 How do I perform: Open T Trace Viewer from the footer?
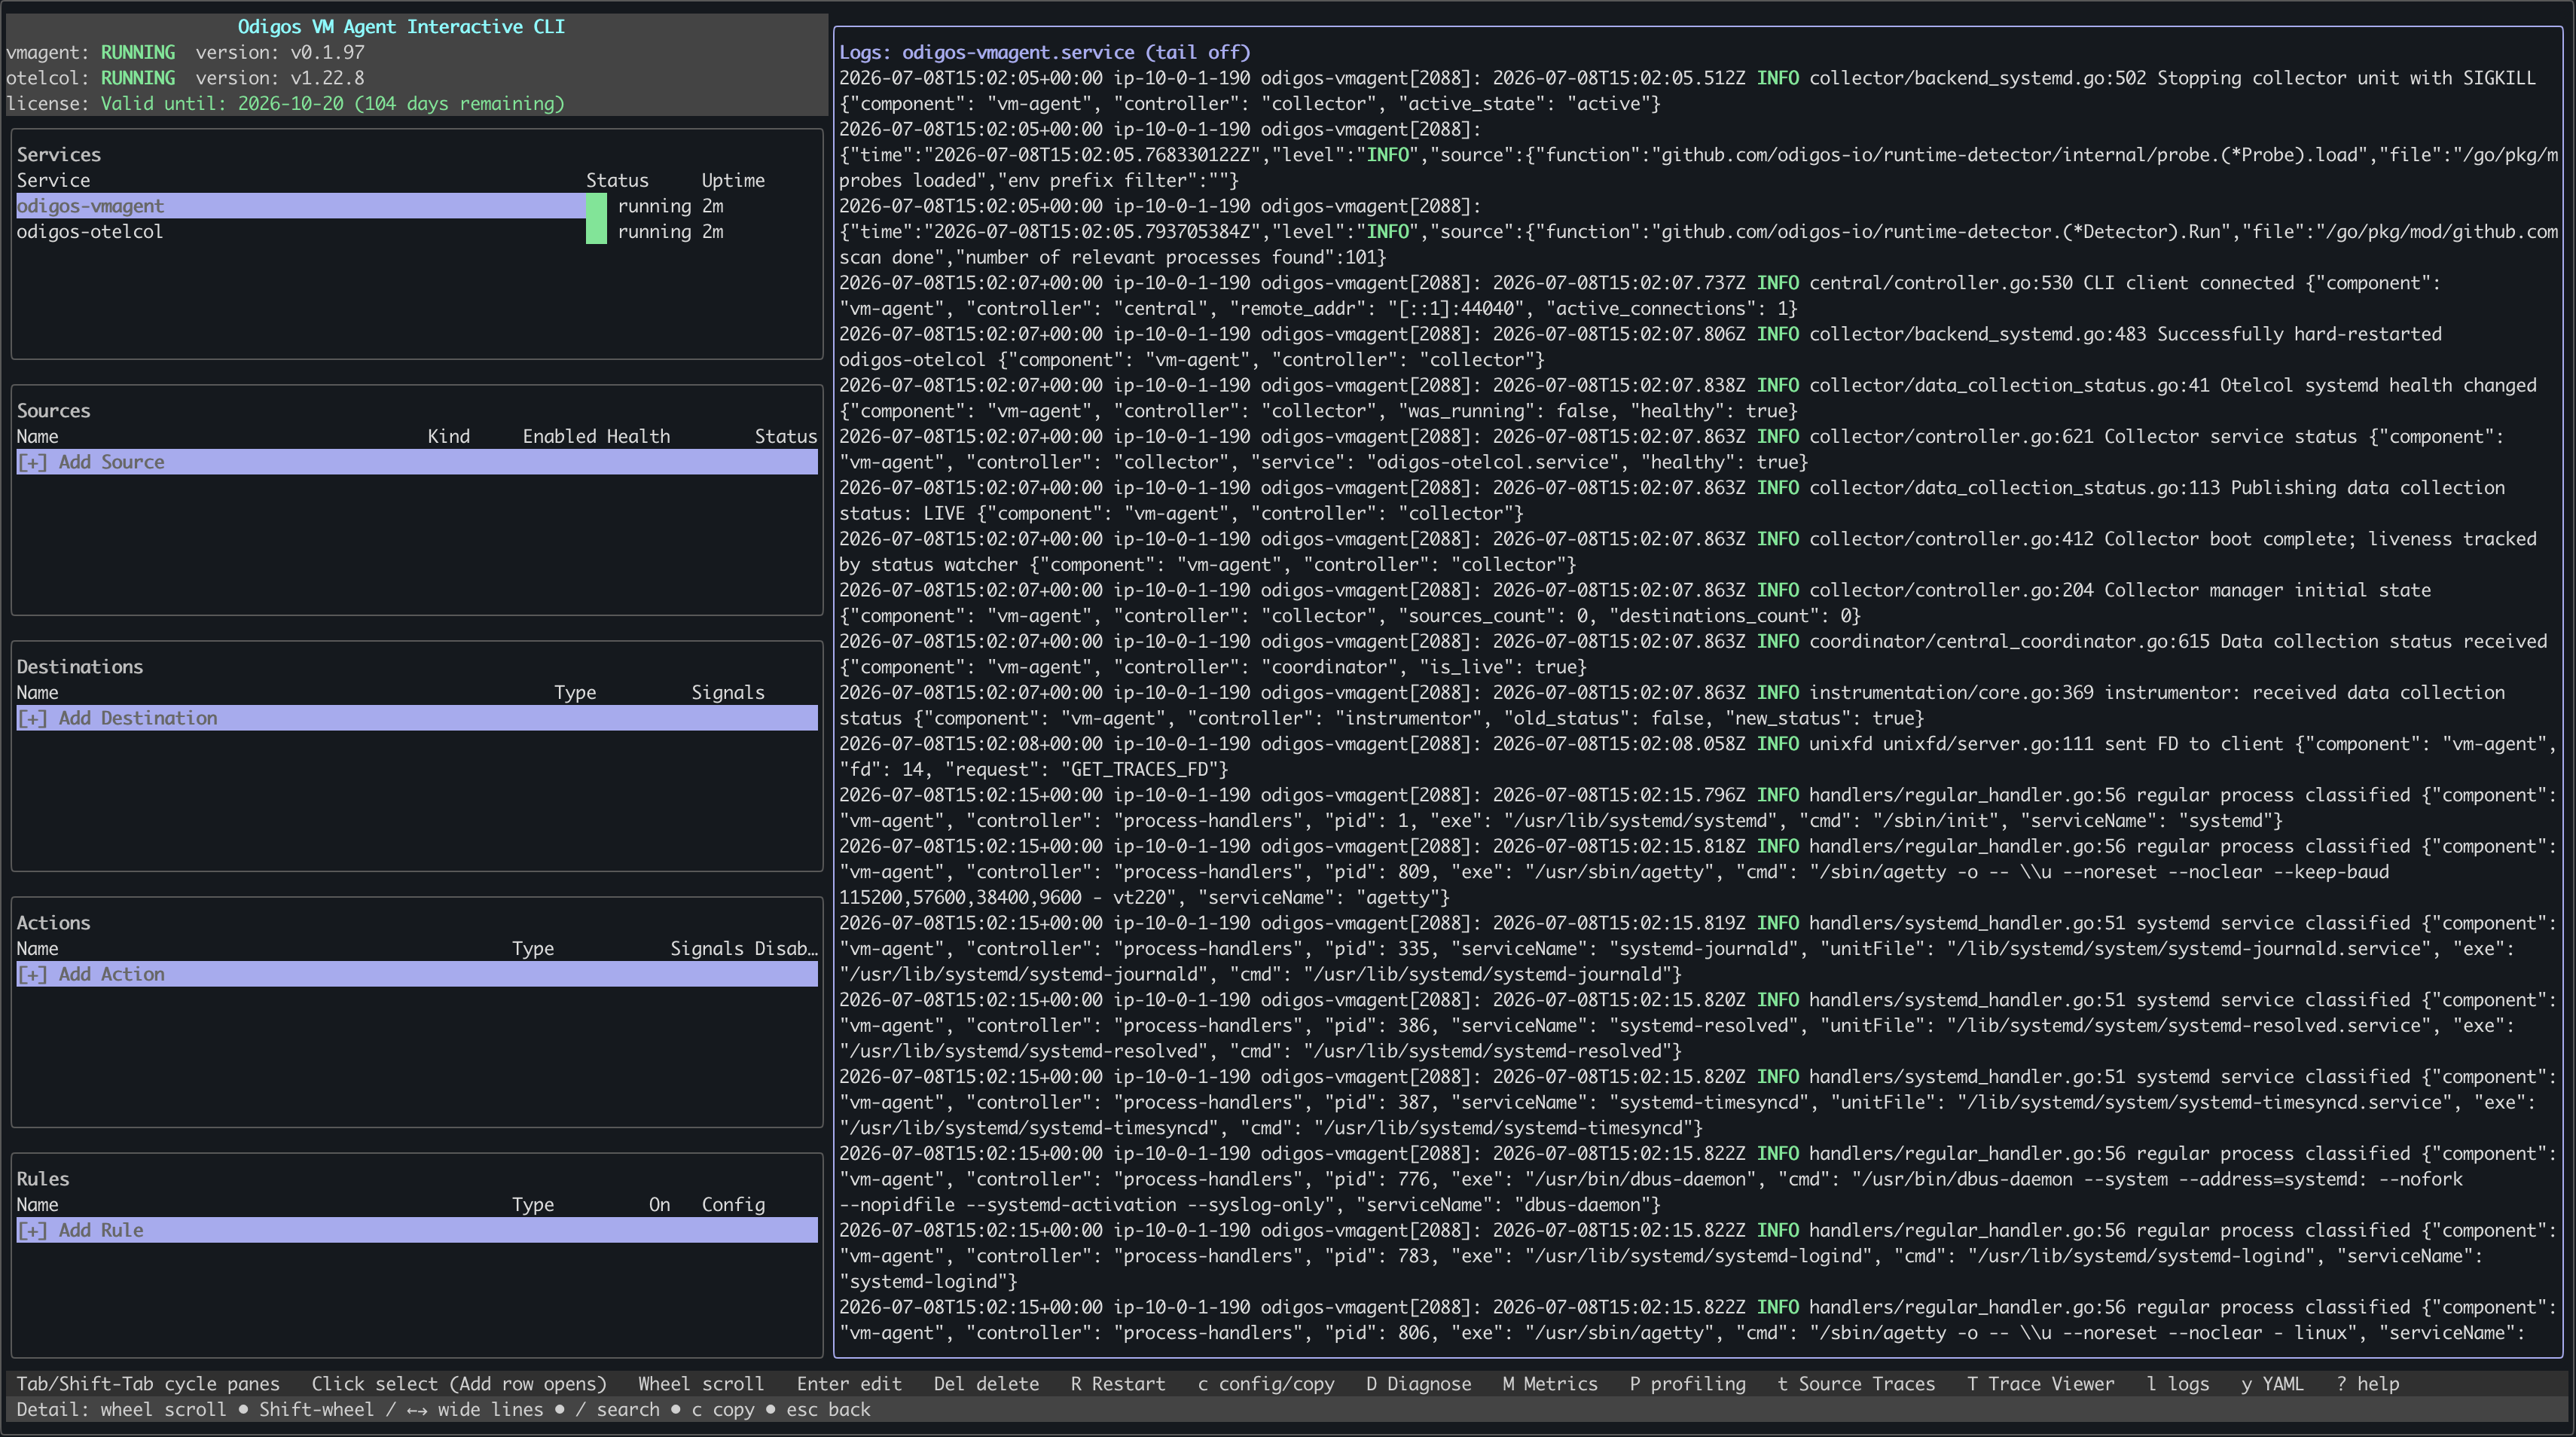click(2041, 1384)
